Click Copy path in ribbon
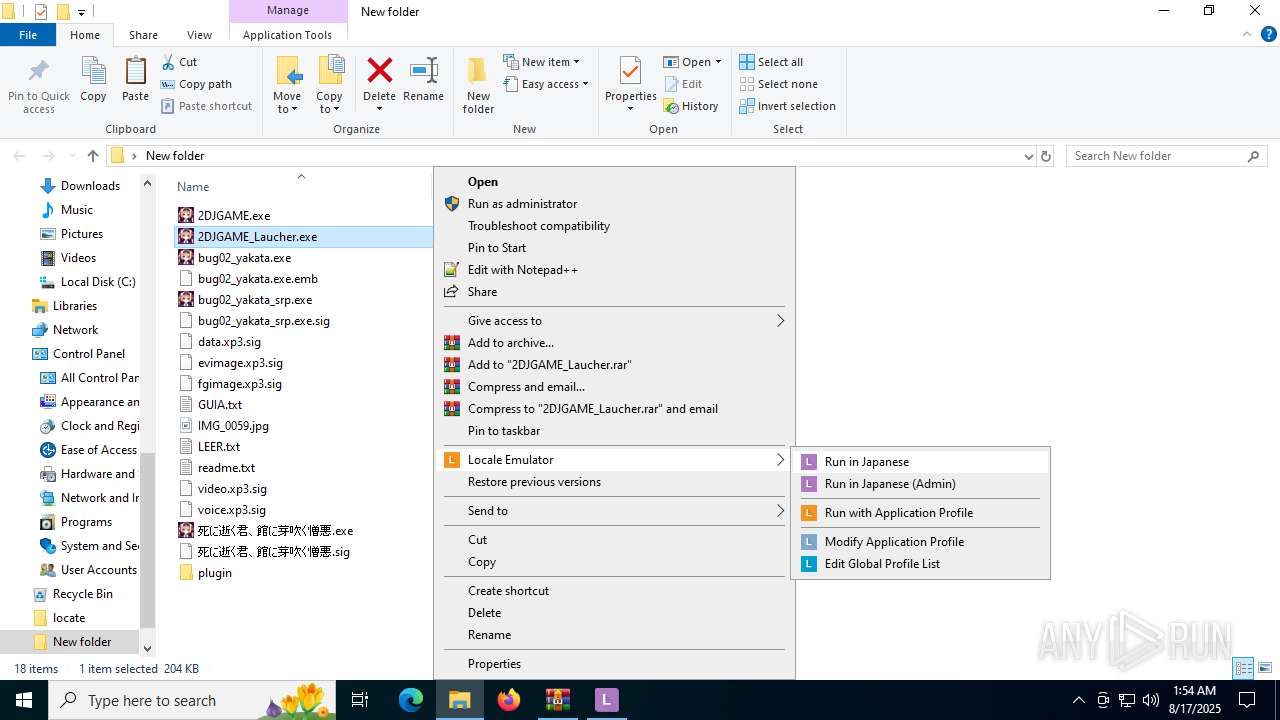Viewport: 1280px width, 720px height. (x=196, y=84)
